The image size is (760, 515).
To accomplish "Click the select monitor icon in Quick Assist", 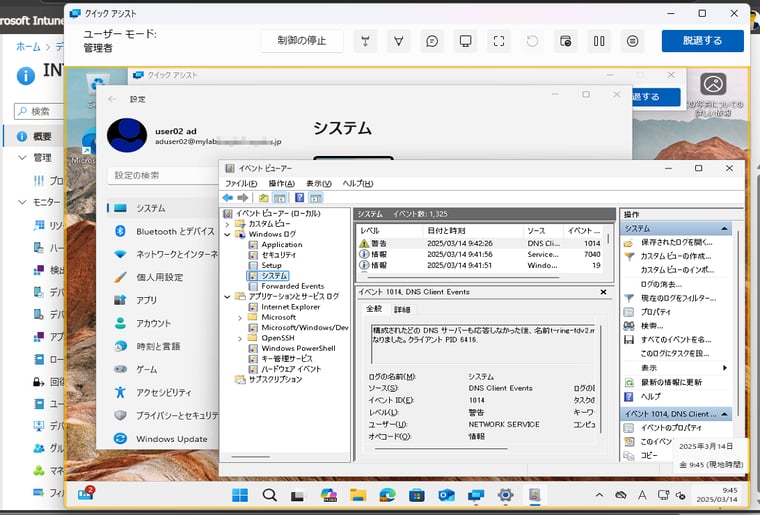I will pyautogui.click(x=465, y=41).
